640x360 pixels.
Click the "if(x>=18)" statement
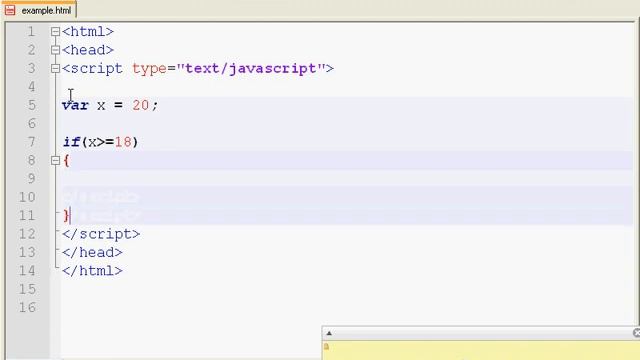click(x=100, y=142)
